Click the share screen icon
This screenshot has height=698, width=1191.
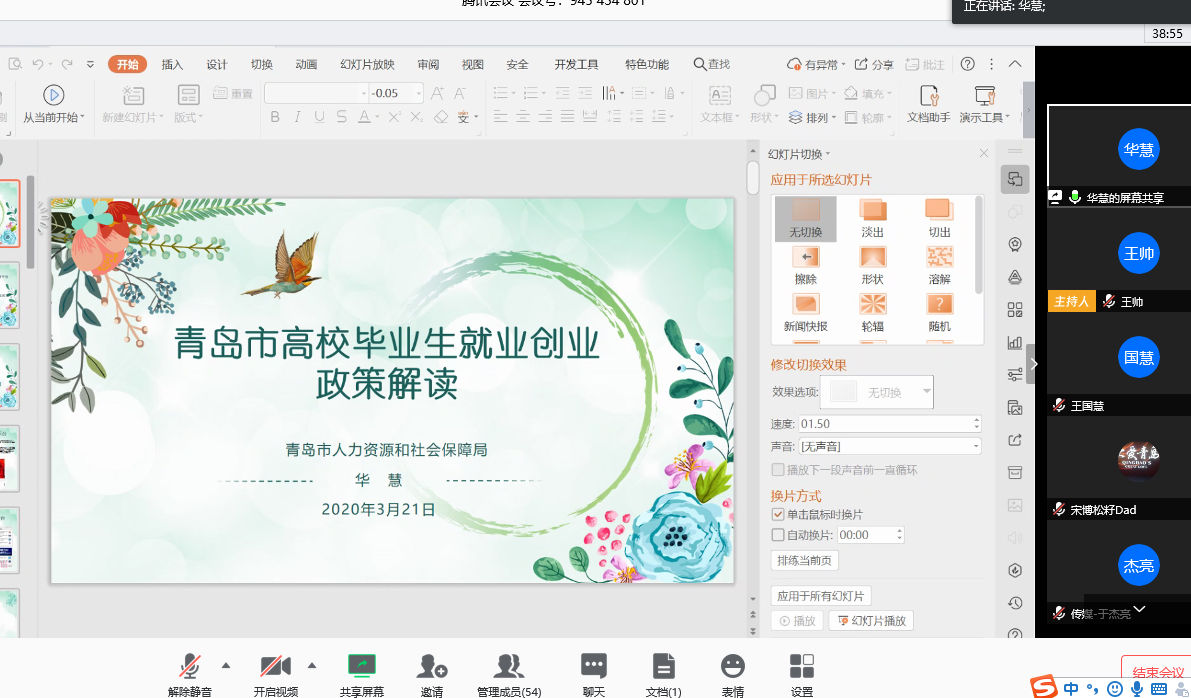361,666
